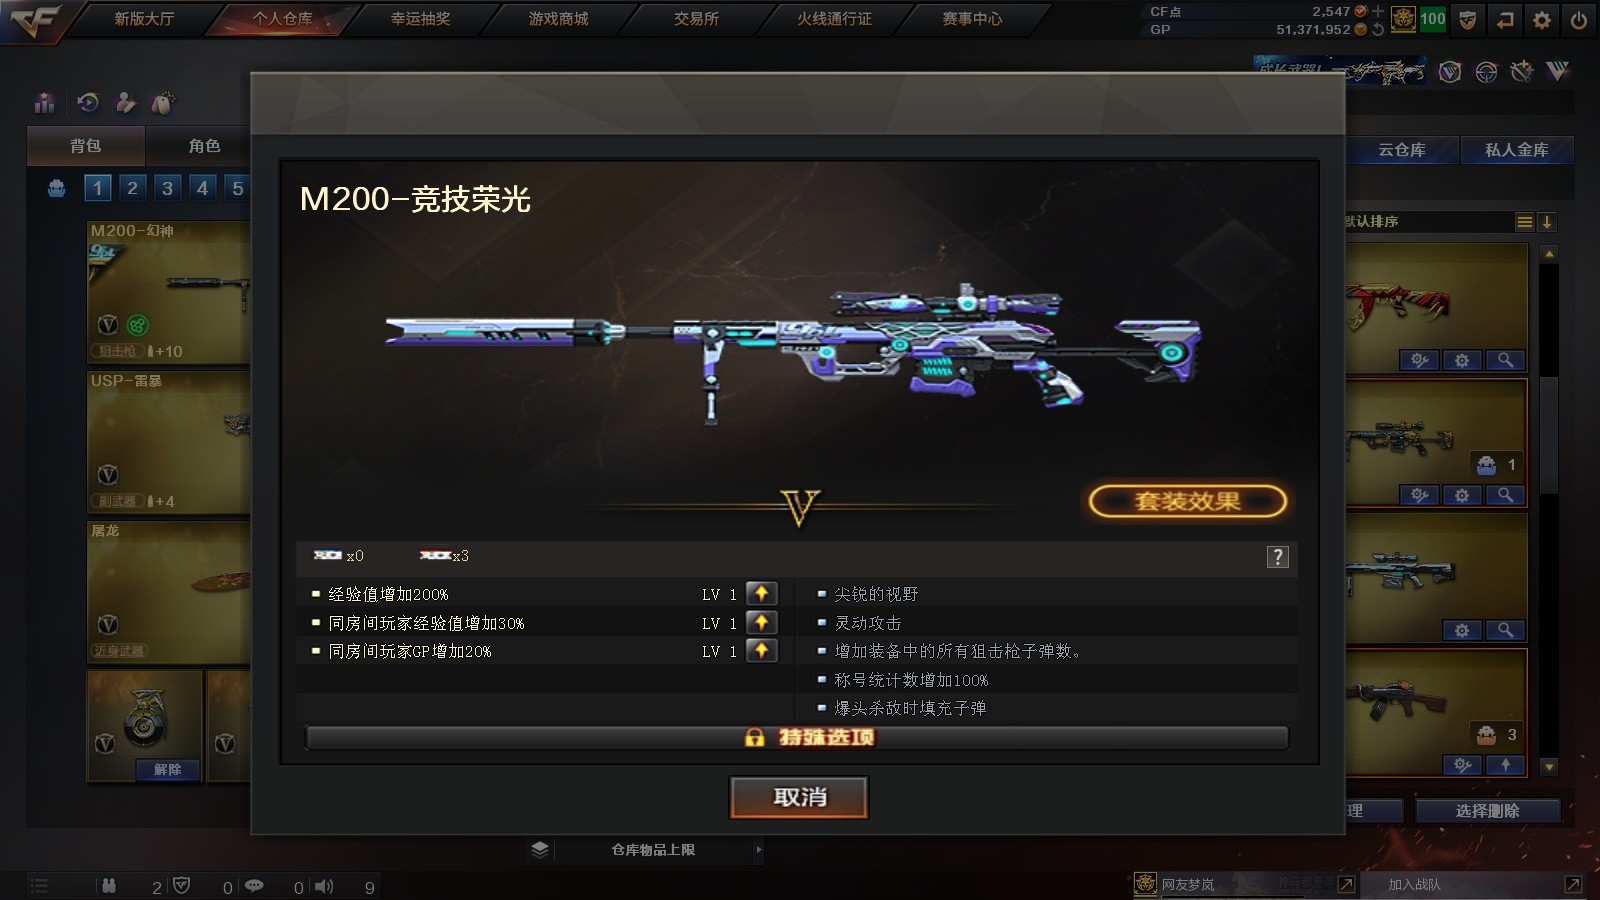The image size is (1600, 900).
Task: Open the settings gear in top bar
Action: [1541, 19]
